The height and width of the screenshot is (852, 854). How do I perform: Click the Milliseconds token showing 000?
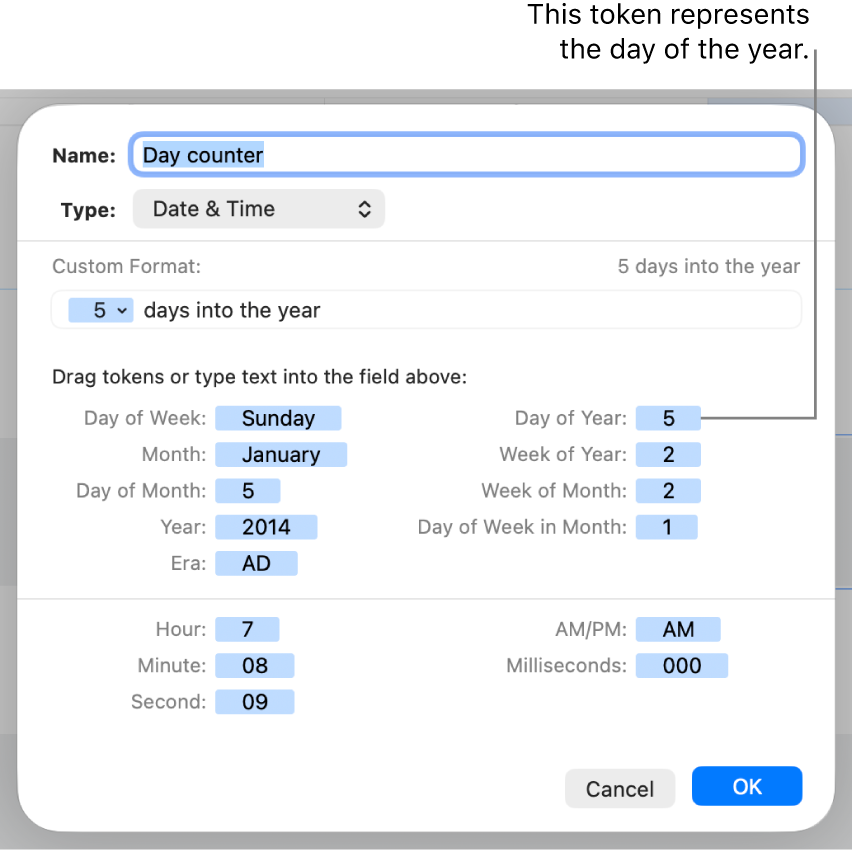pos(682,665)
